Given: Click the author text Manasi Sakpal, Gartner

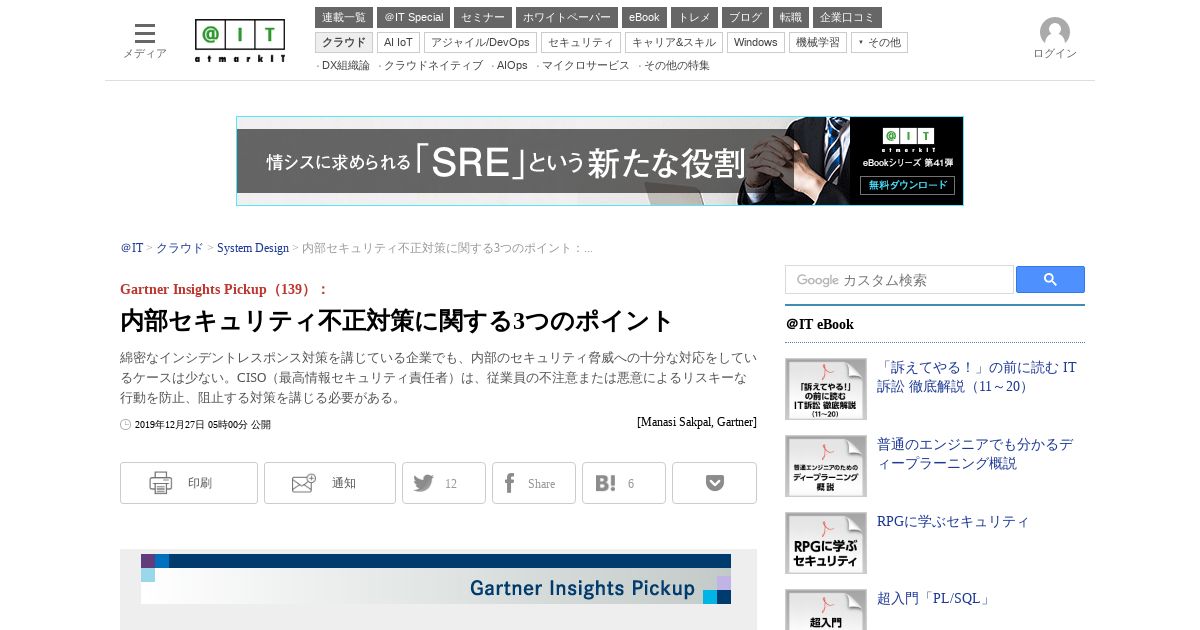Looking at the screenshot, I should point(697,422).
